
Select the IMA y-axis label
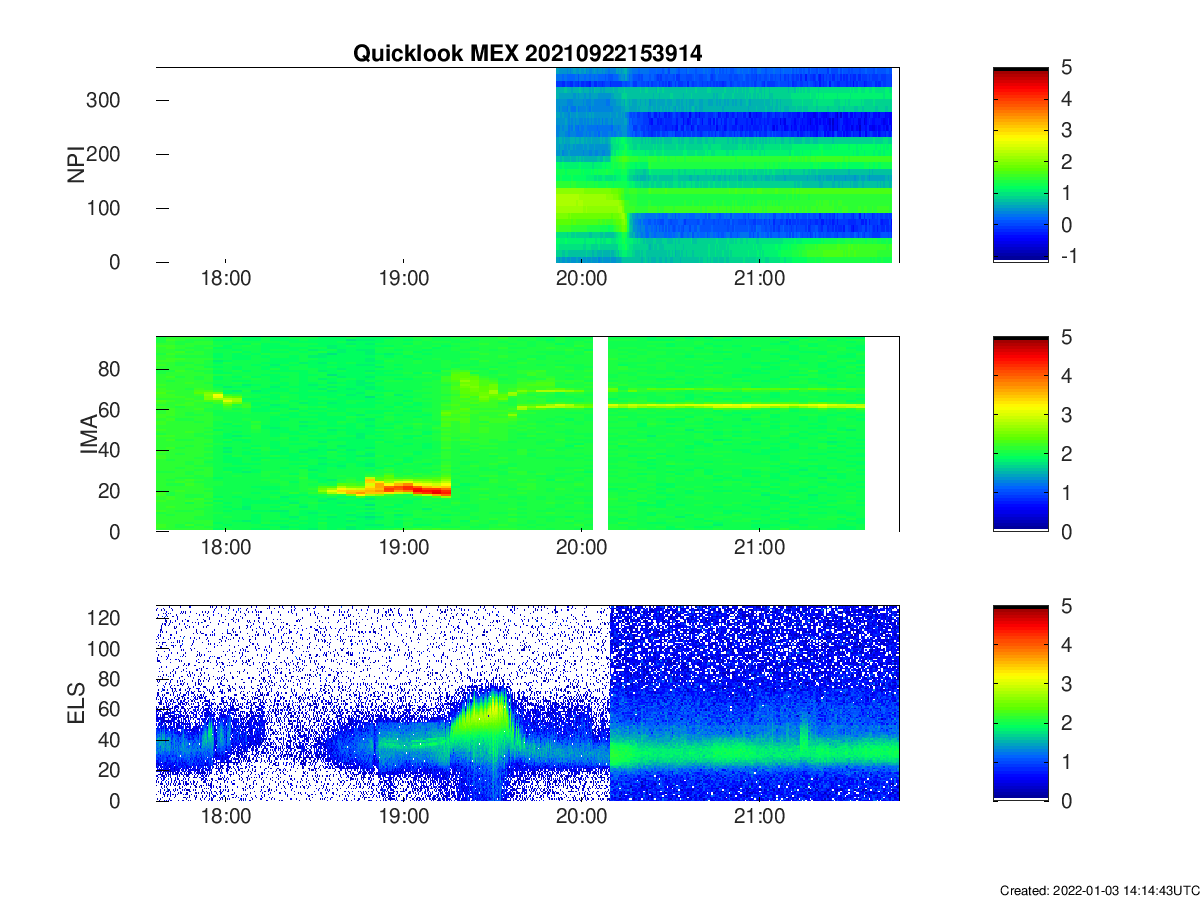tap(87, 434)
